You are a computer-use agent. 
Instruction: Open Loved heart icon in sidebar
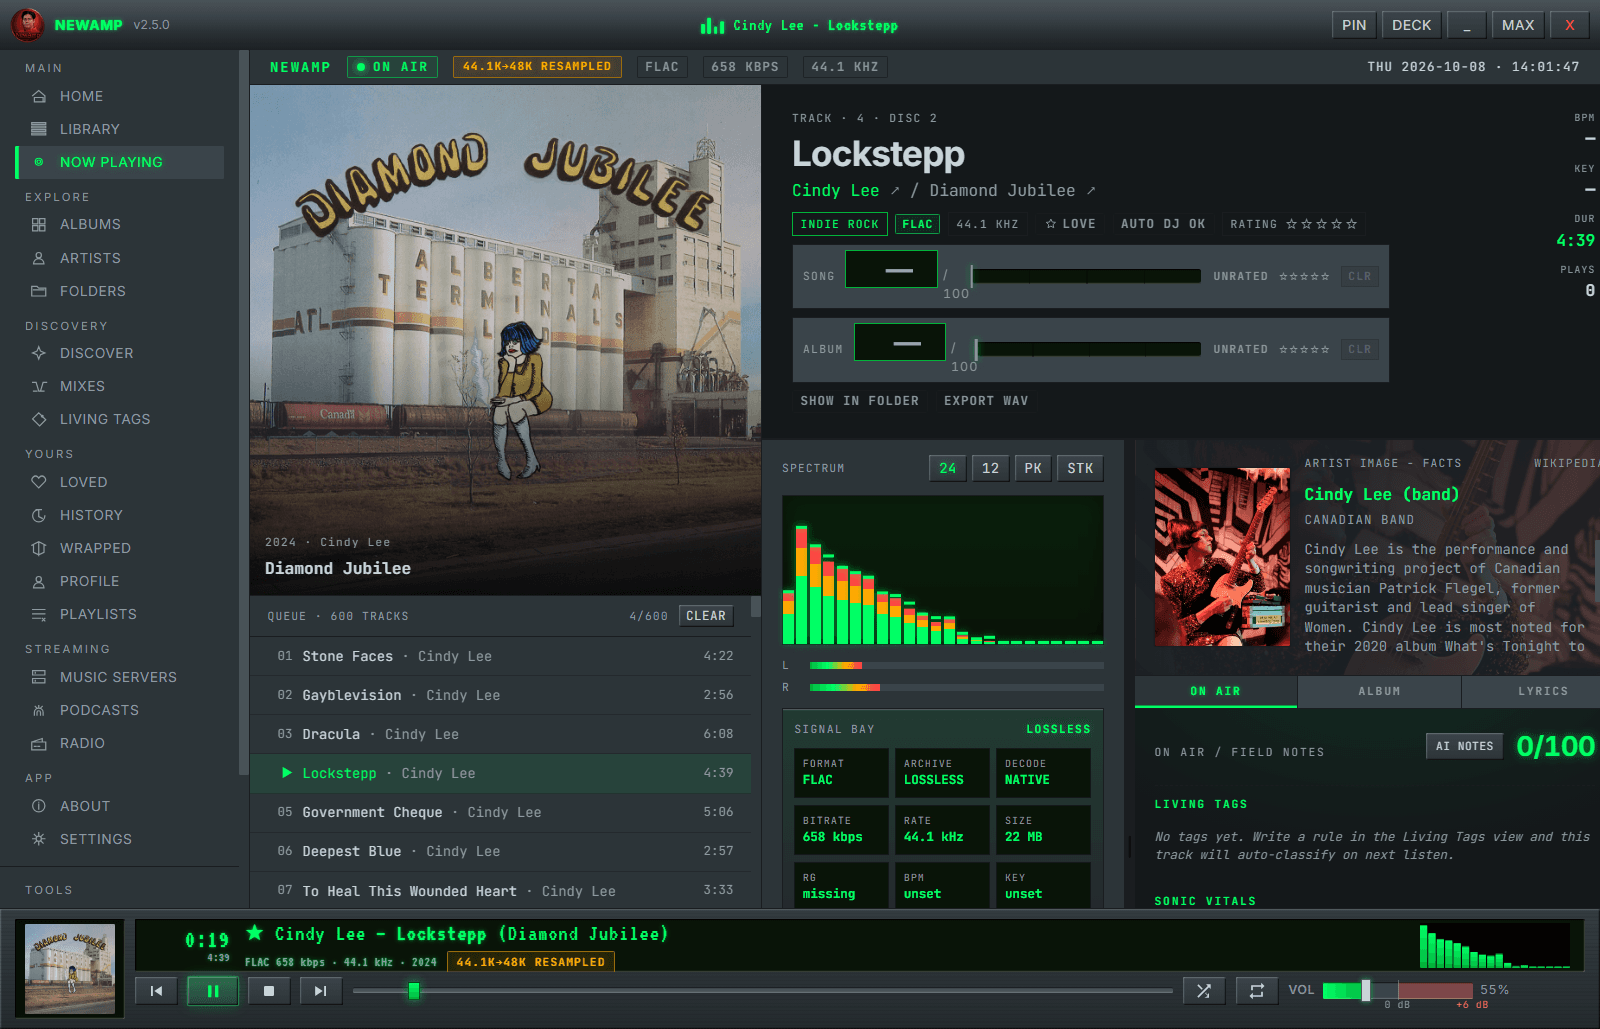[39, 482]
